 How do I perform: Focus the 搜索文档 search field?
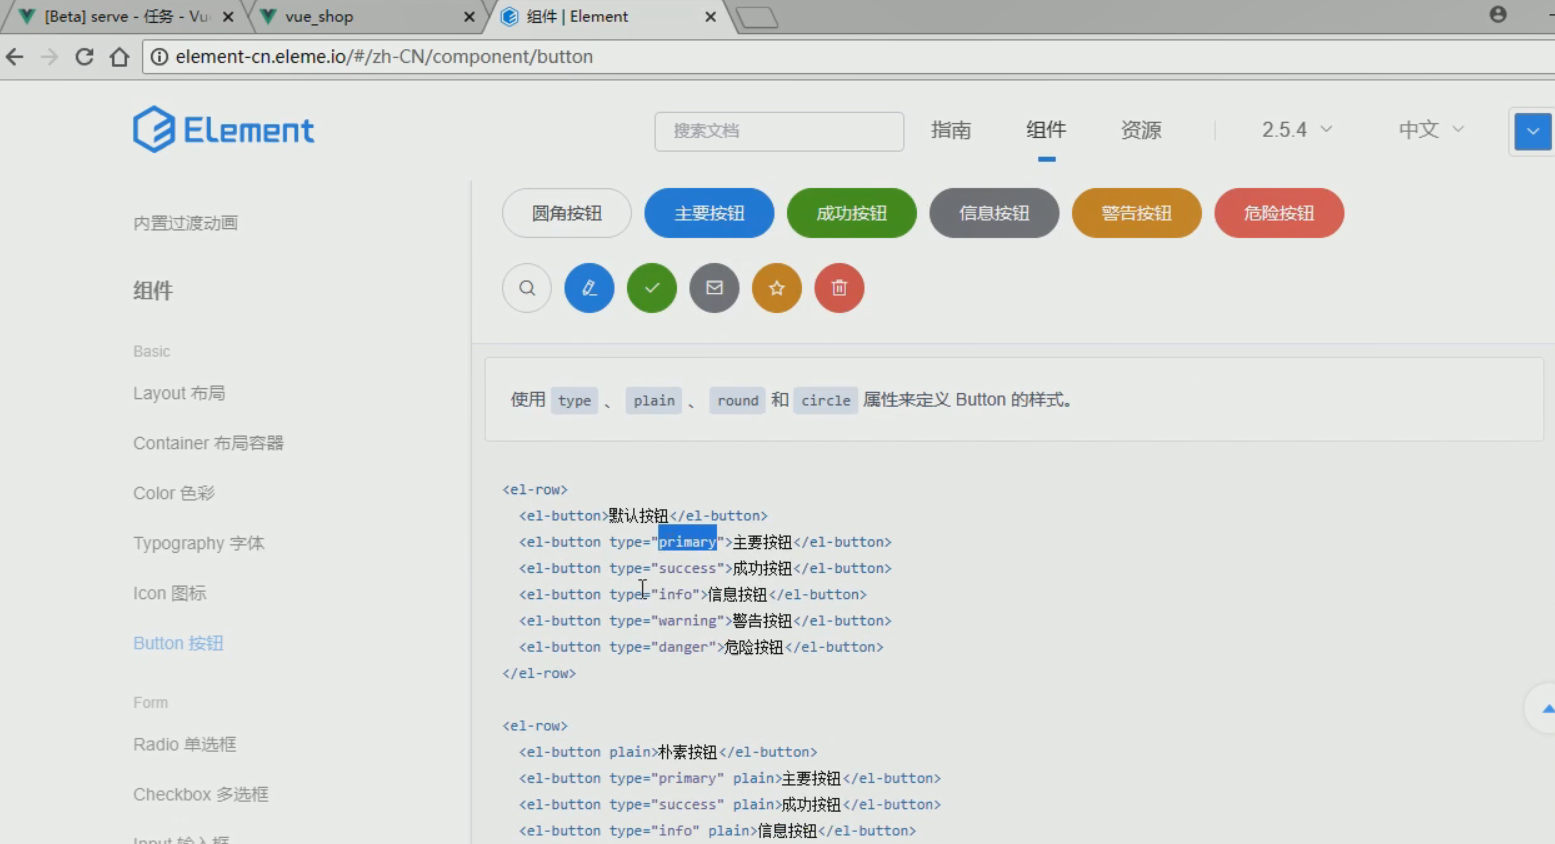click(x=779, y=131)
